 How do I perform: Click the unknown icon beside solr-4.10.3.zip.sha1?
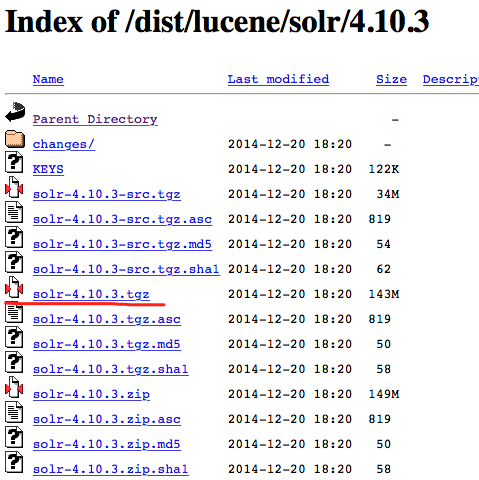(14, 462)
